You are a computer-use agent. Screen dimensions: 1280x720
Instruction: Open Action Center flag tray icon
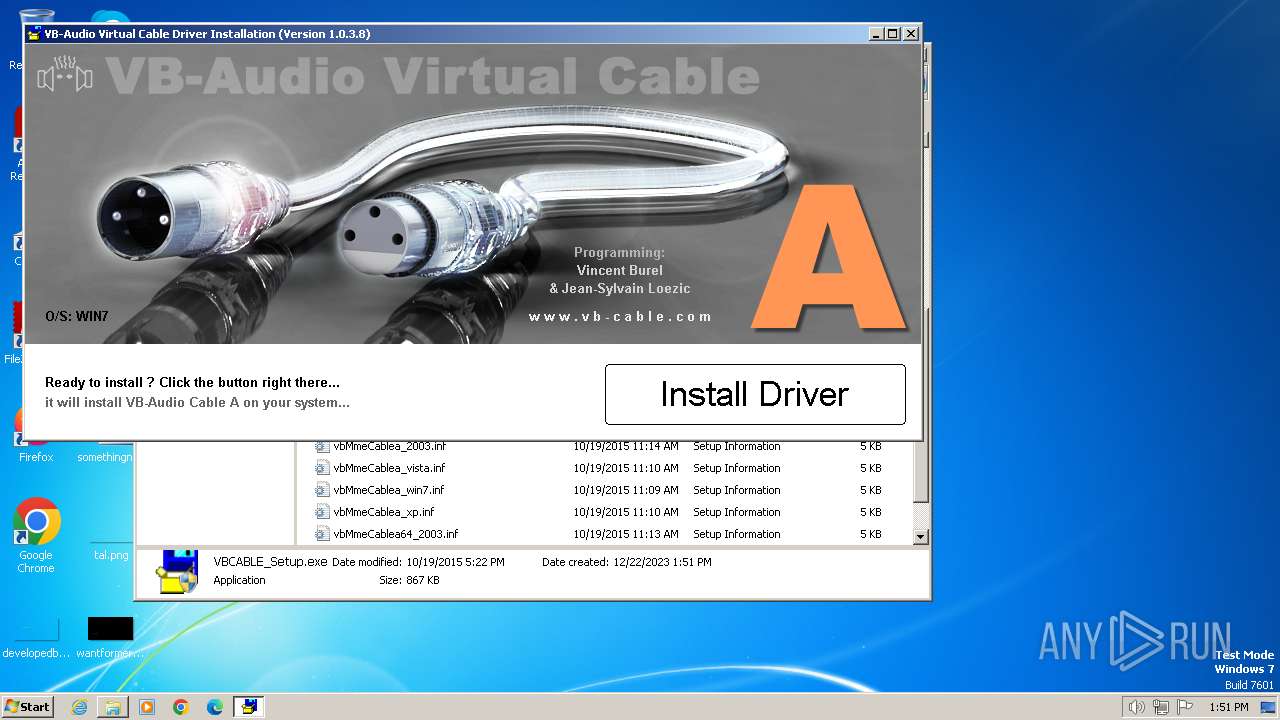tap(1185, 707)
